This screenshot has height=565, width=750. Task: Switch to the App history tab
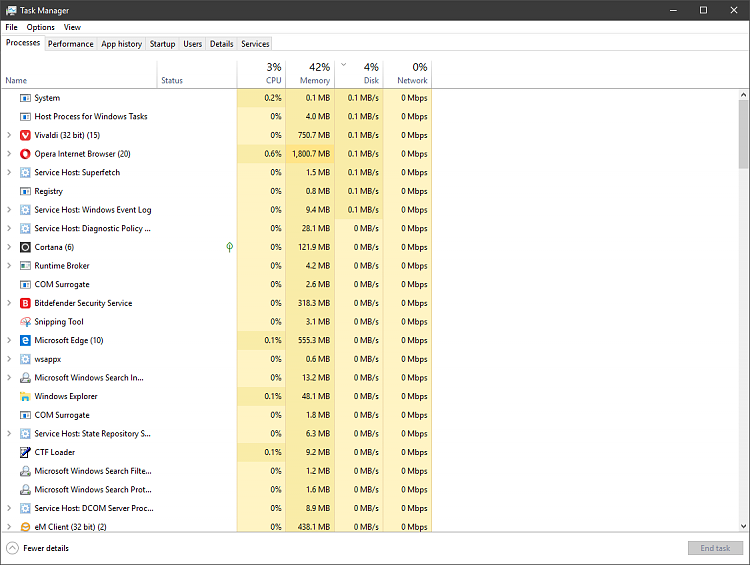pos(121,44)
